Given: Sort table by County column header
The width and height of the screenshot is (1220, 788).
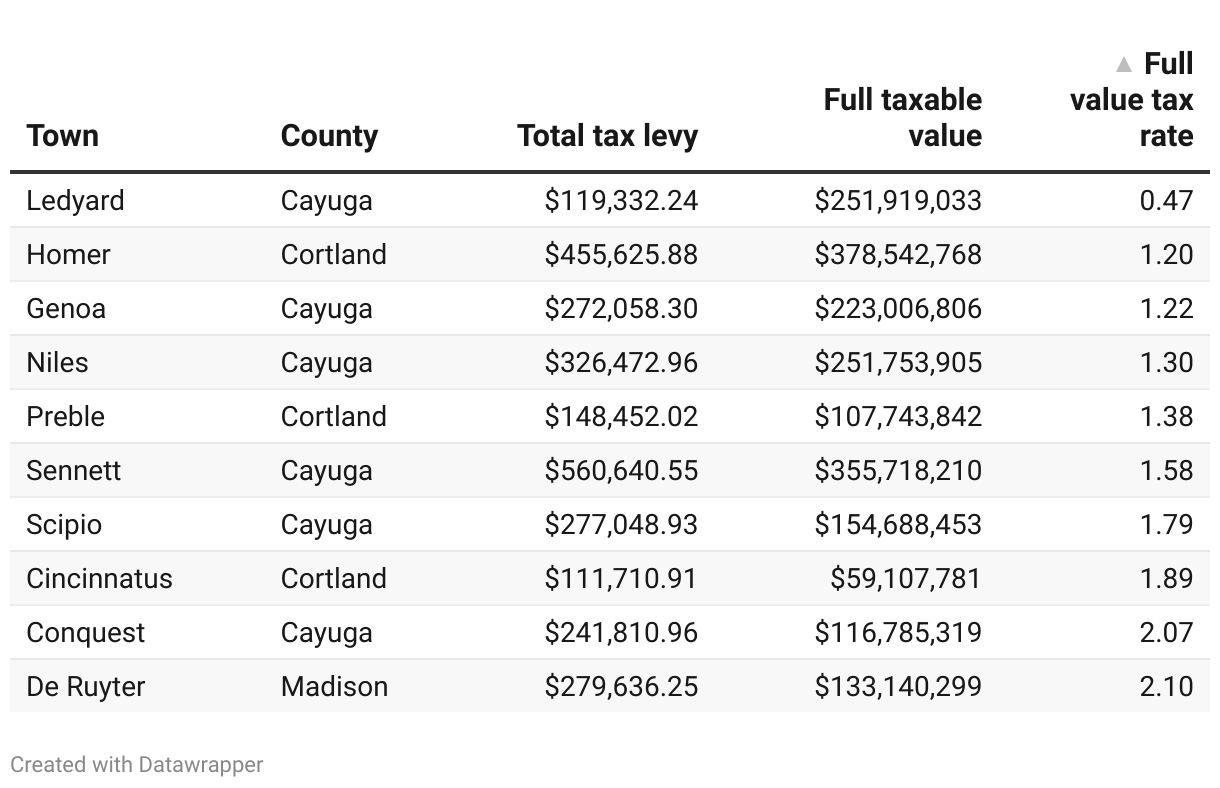Looking at the screenshot, I should [329, 136].
